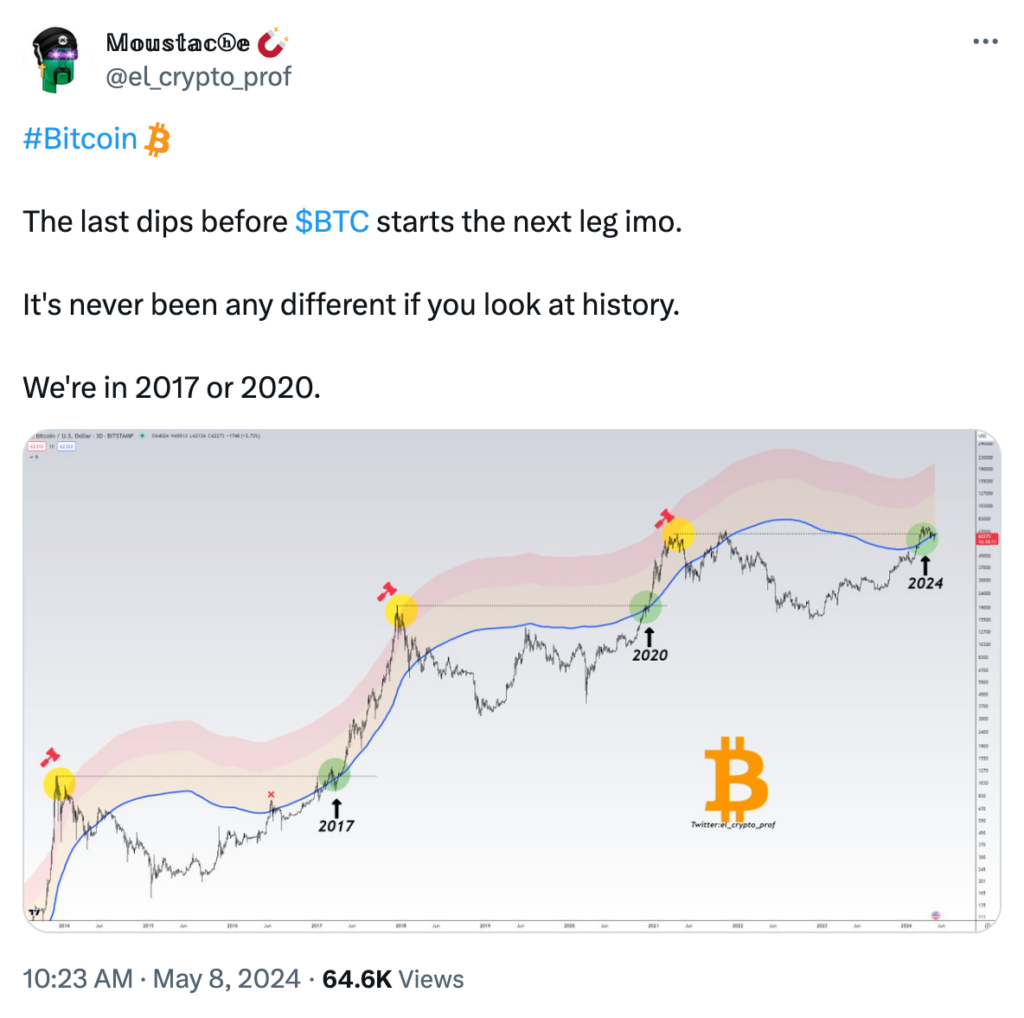1024x1018 pixels.
Task: Click the small red X marker on chart
Action: coord(271,795)
